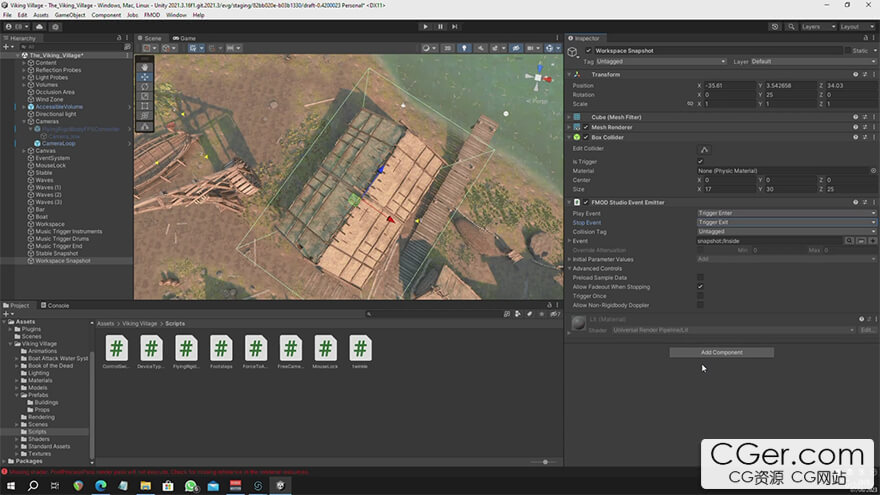
Task: Lock the Inspector panel
Action: point(865,38)
